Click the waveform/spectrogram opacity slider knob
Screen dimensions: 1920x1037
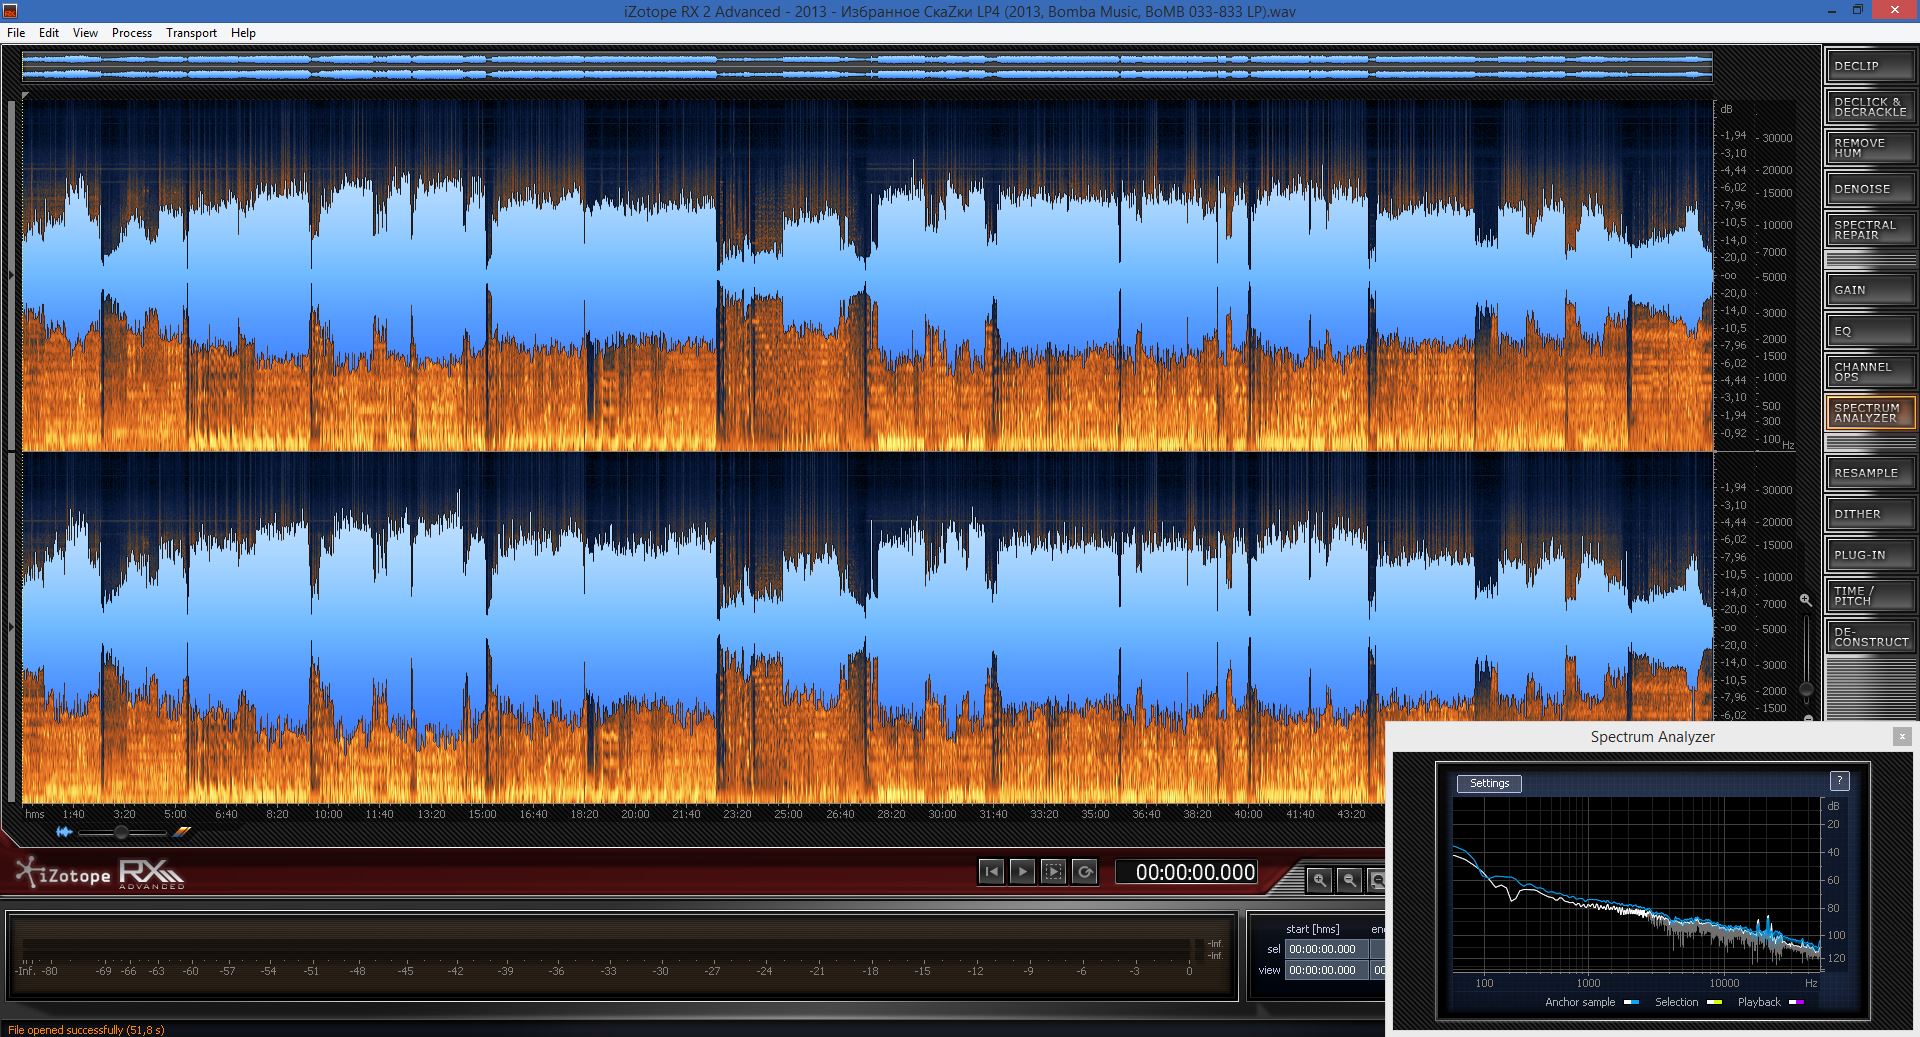121,832
